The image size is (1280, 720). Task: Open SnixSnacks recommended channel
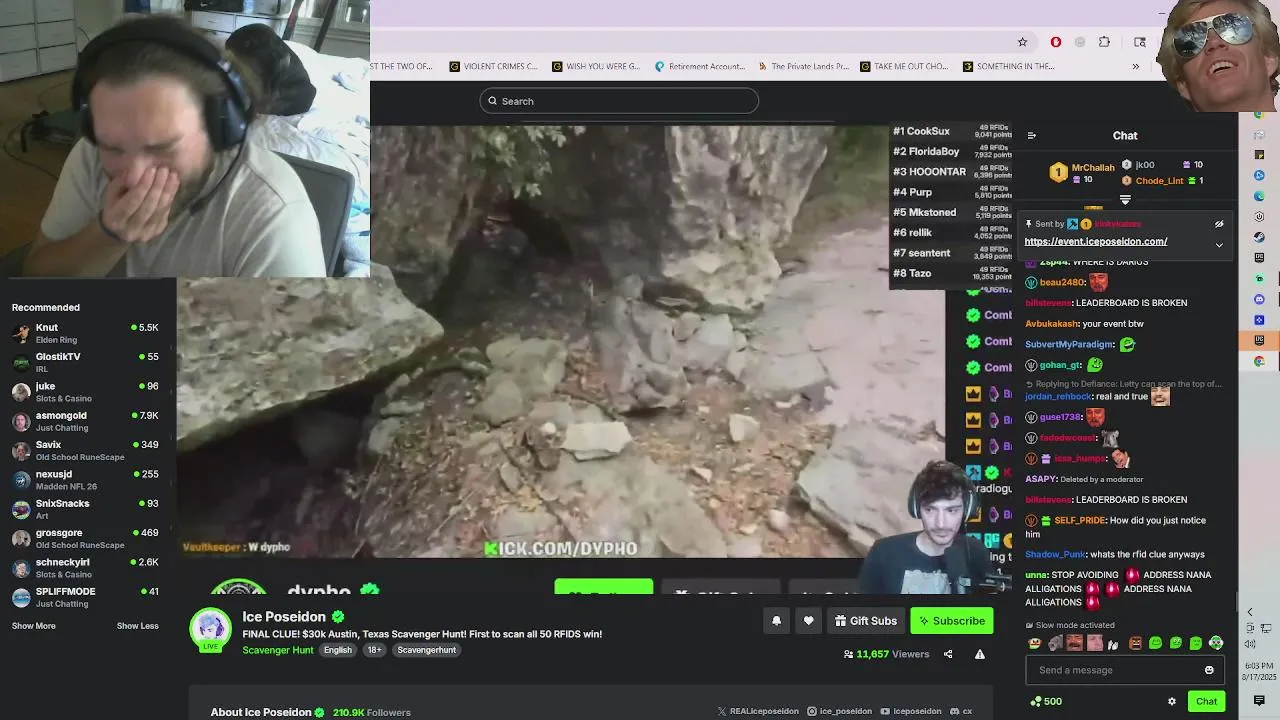click(x=85, y=509)
